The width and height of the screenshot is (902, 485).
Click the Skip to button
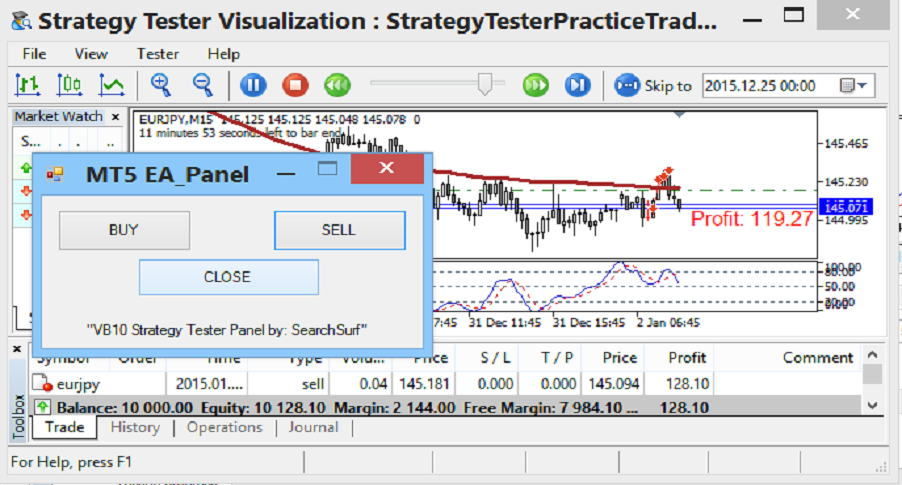tap(653, 86)
